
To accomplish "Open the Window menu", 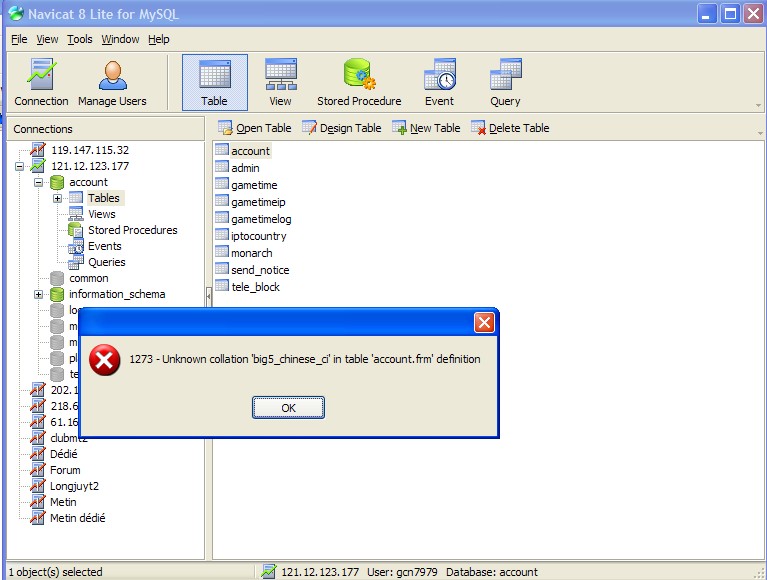I will tap(120, 39).
